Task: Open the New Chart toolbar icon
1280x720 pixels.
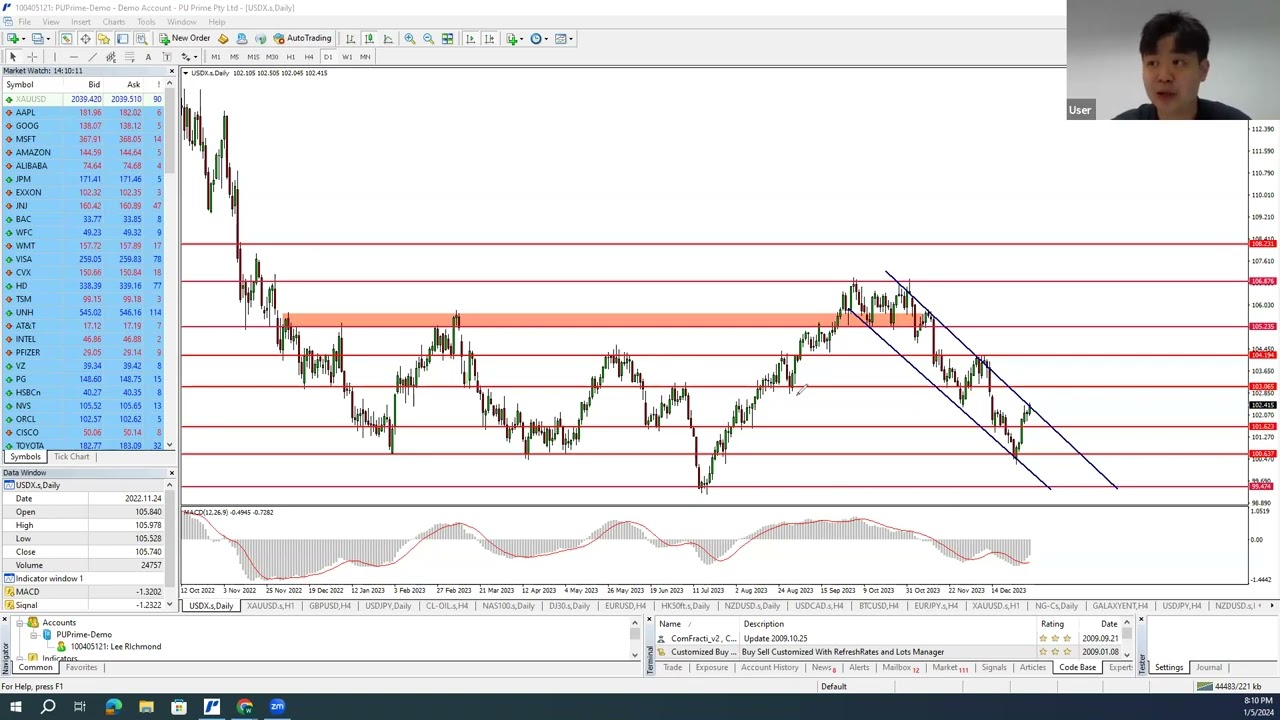Action: click(13, 38)
